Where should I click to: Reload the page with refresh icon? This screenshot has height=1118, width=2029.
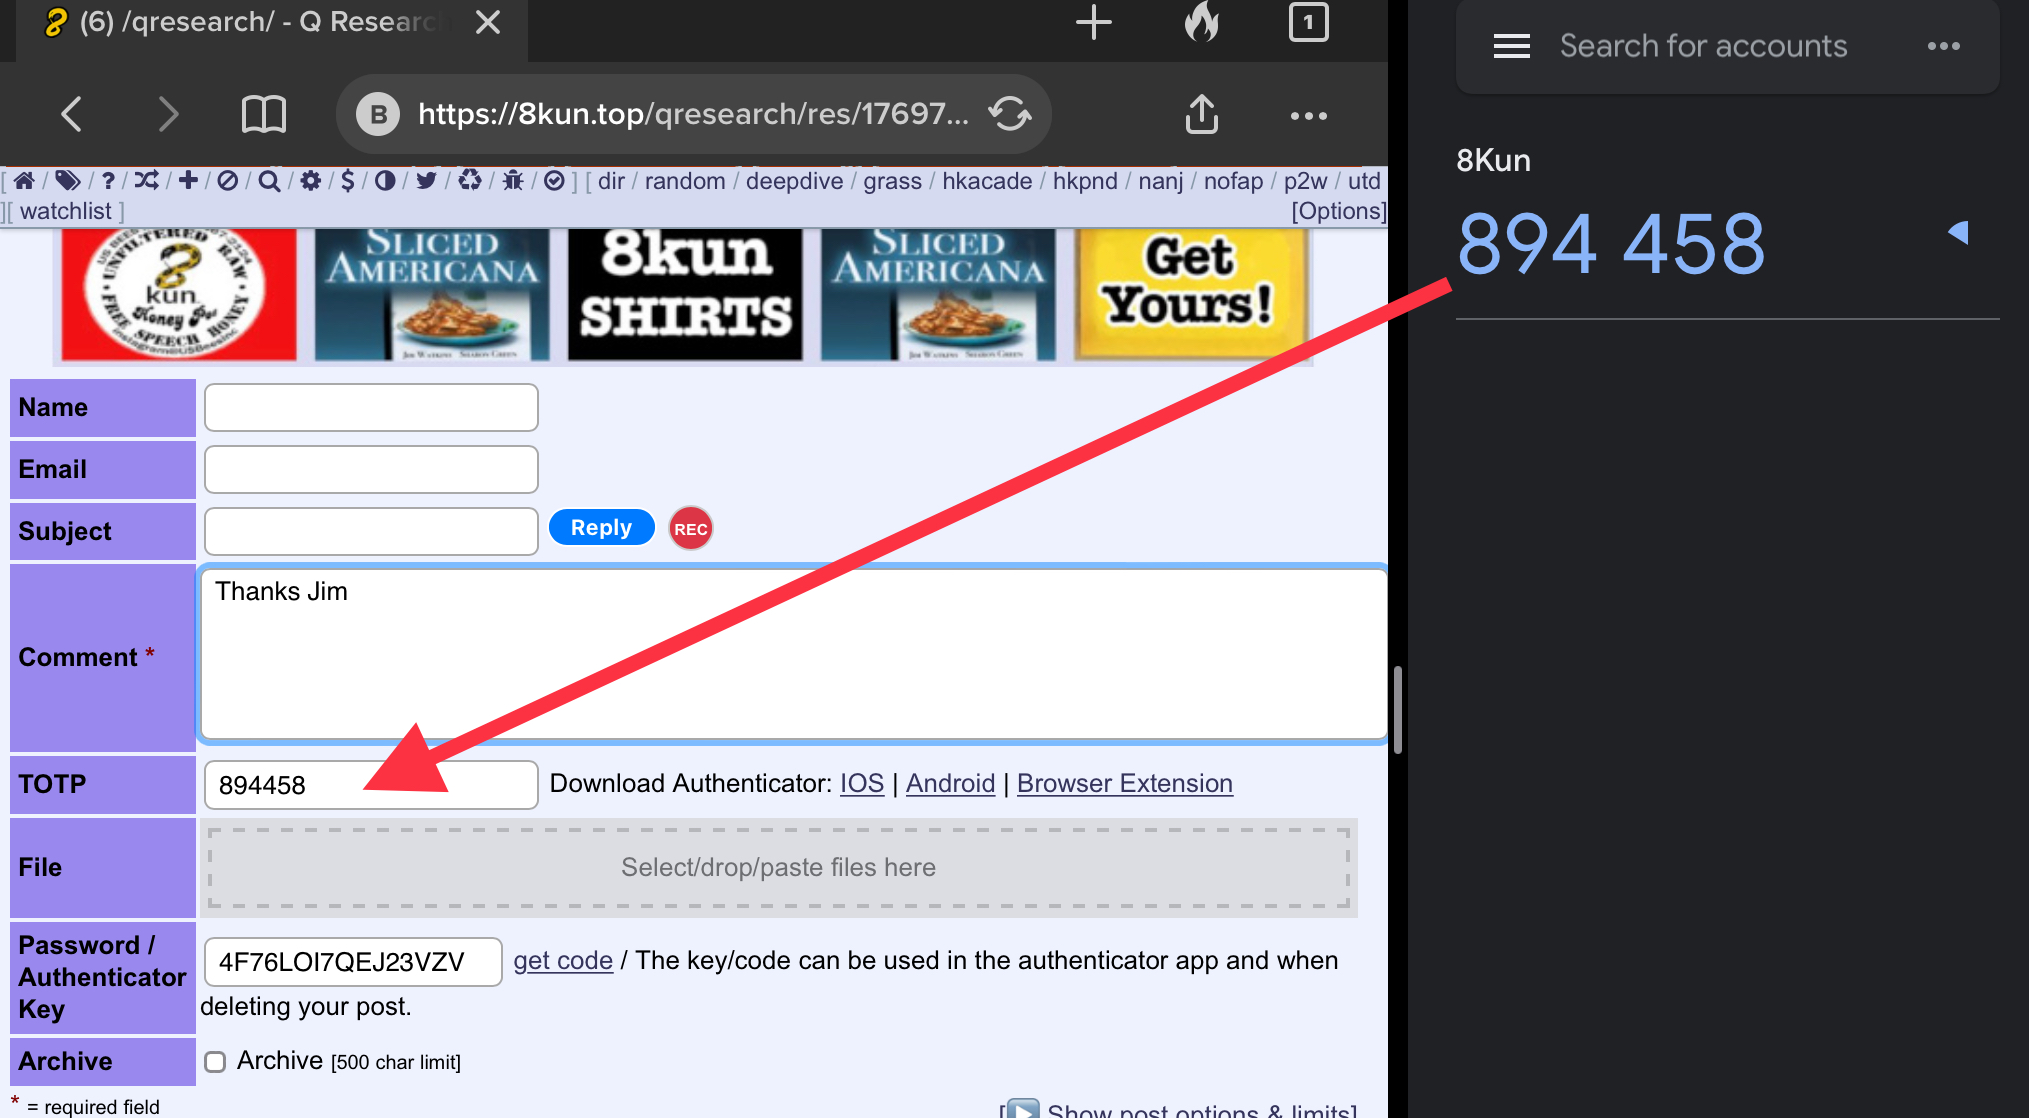(x=1010, y=114)
